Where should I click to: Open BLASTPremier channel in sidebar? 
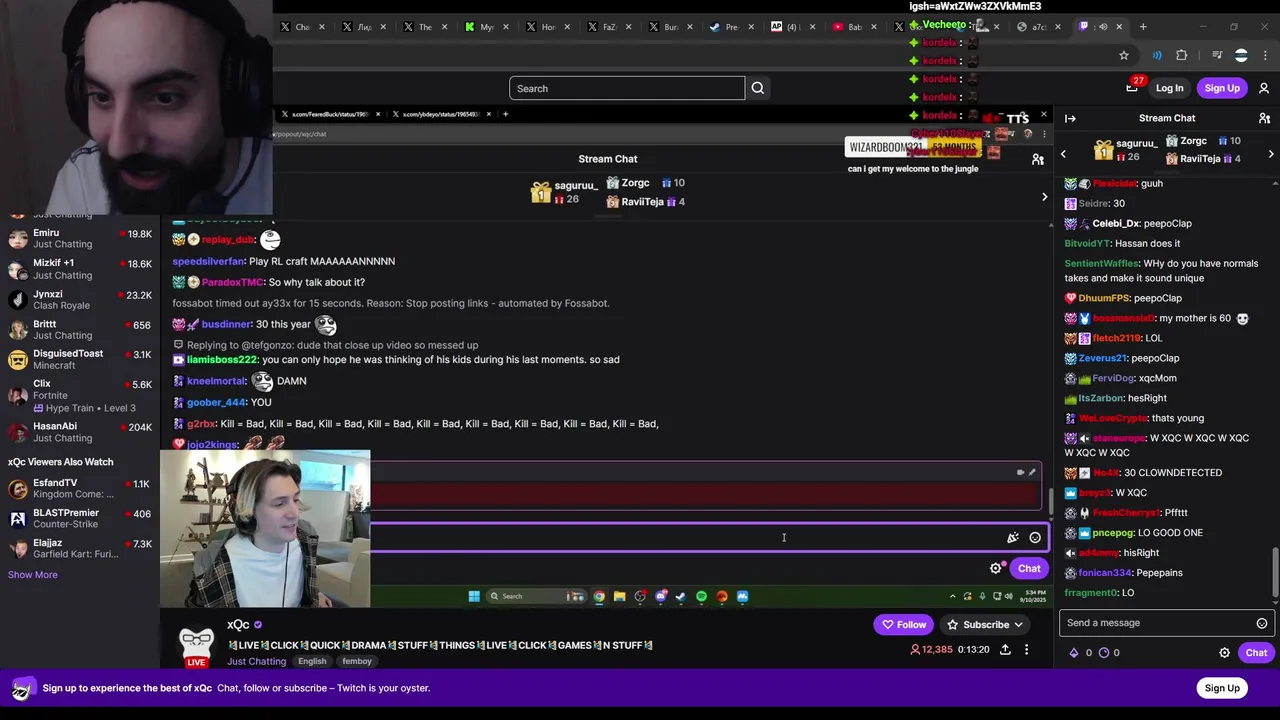coord(80,519)
